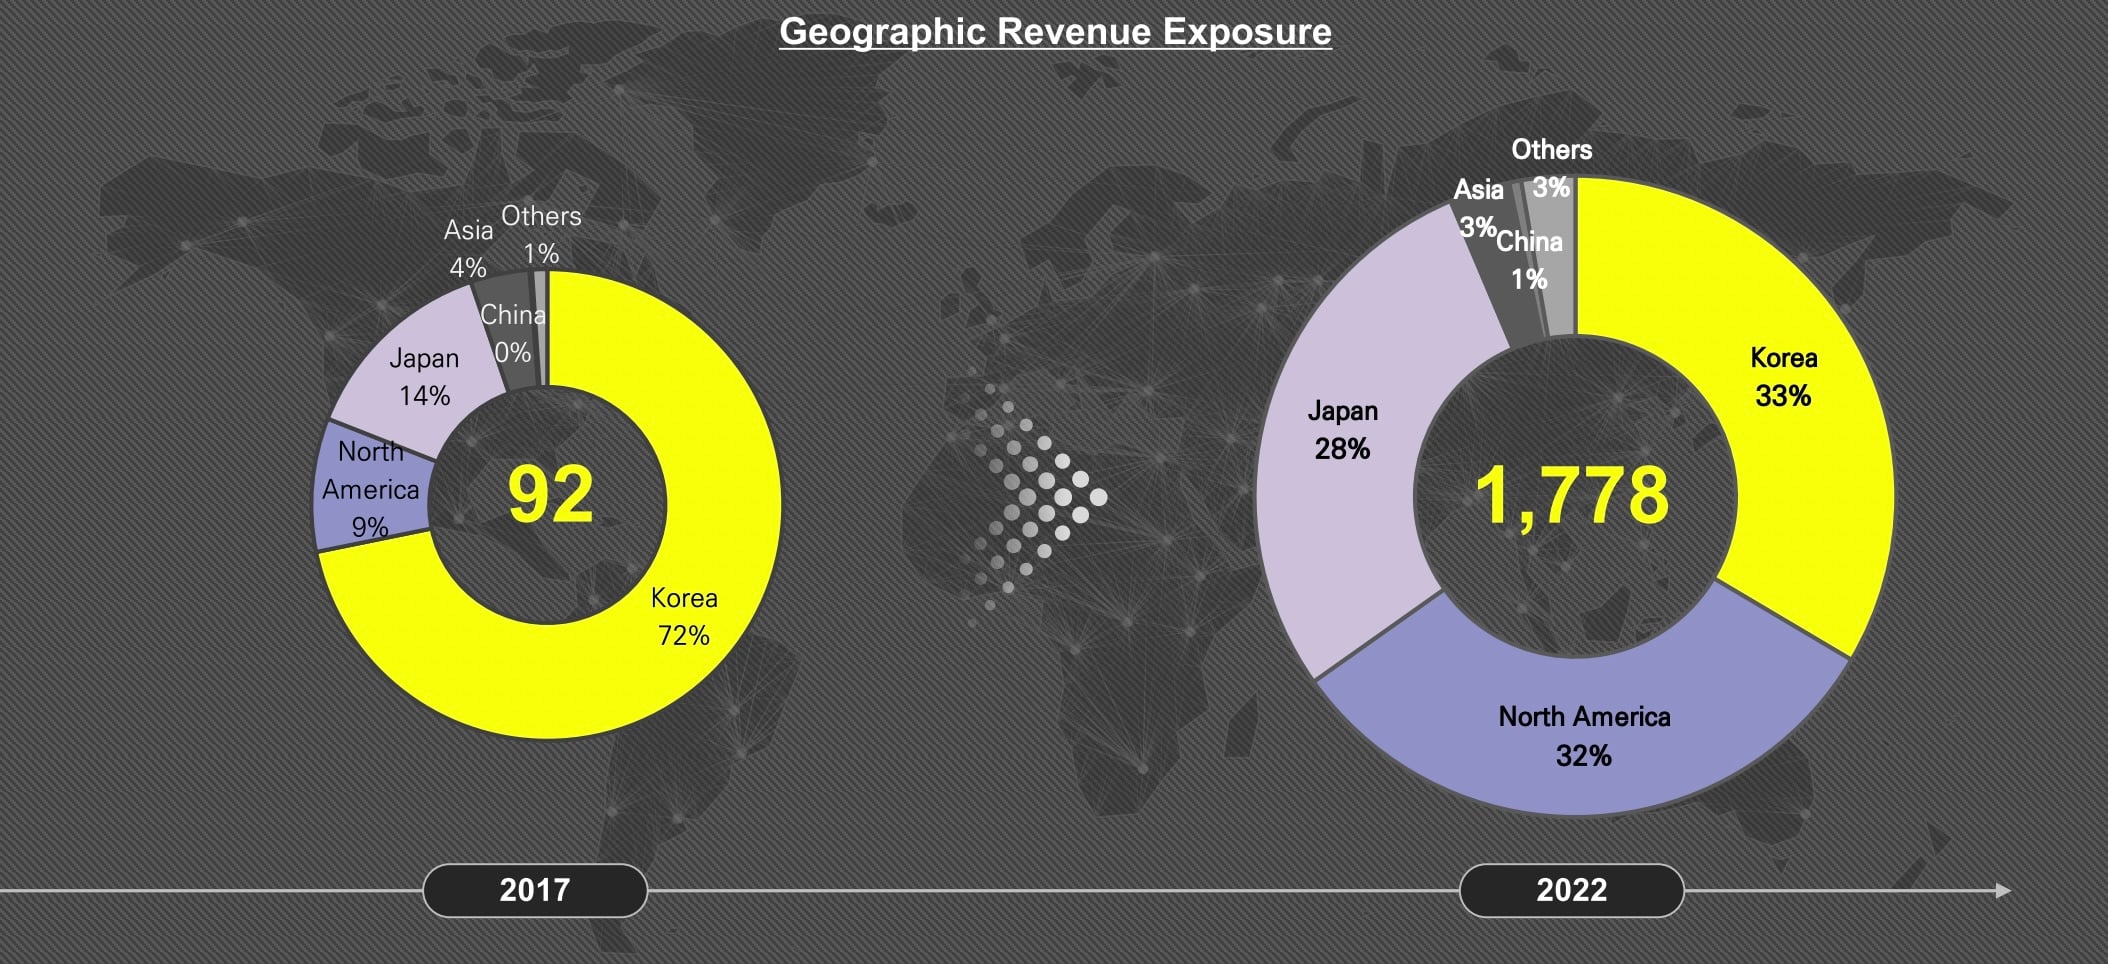This screenshot has height=964, width=2108.
Task: Click the Asia 3% label on 2022 chart
Action: (x=1477, y=208)
